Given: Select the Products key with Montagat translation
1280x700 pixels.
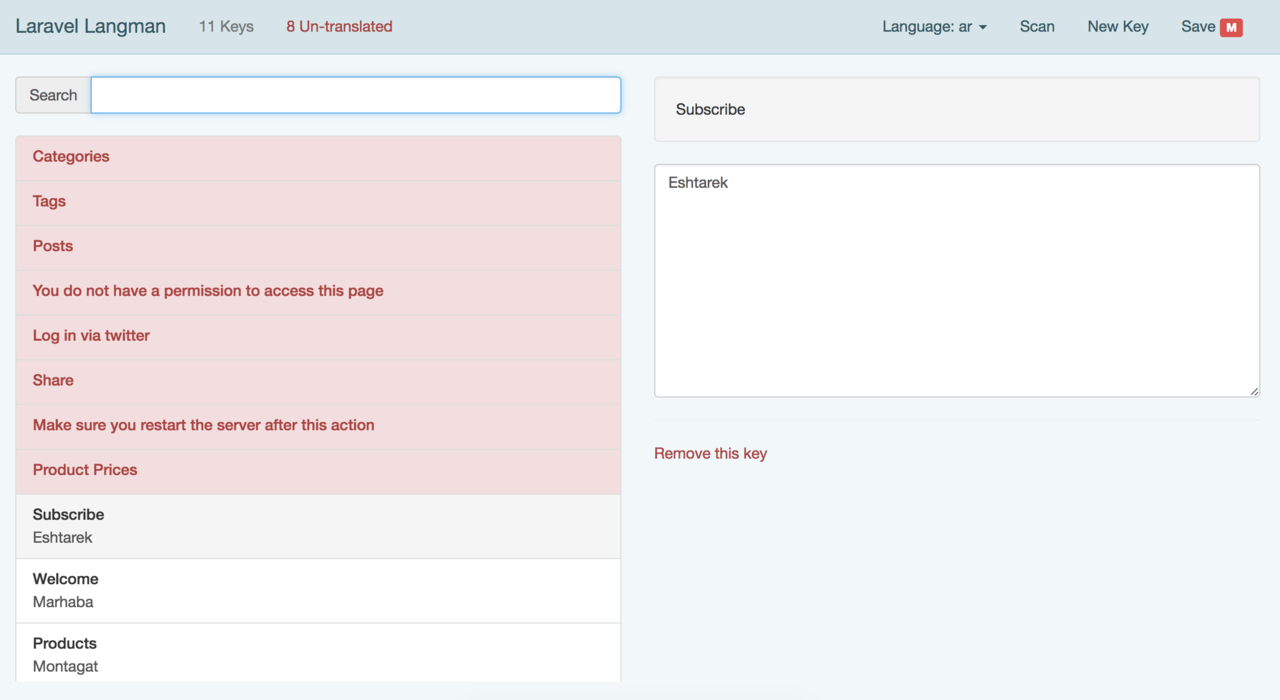Looking at the screenshot, I should click(x=318, y=655).
